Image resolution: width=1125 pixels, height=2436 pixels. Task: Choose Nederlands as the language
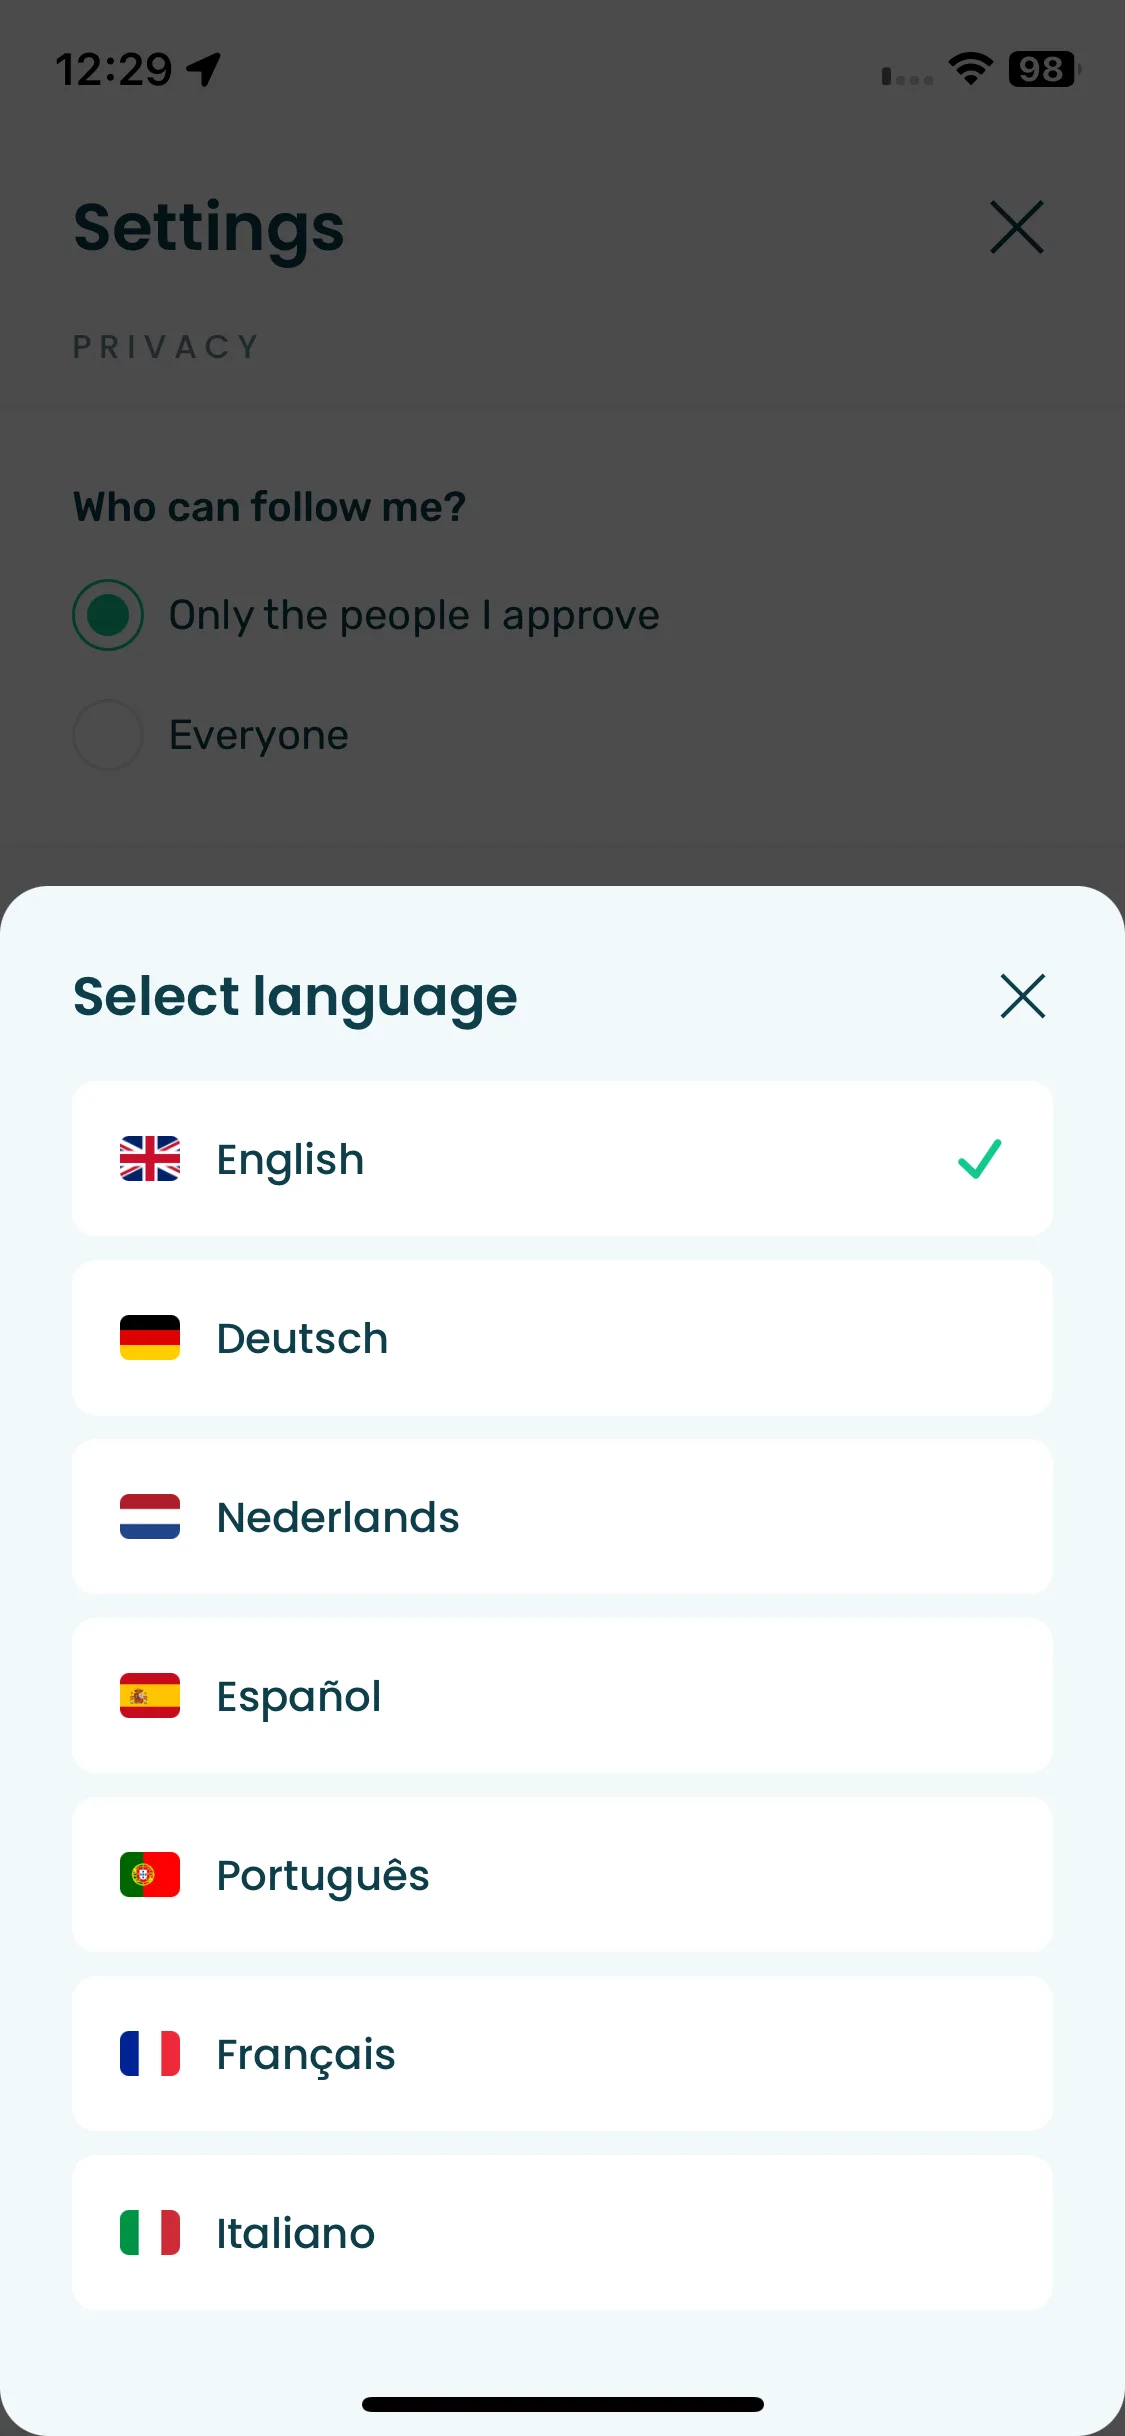coord(562,1517)
